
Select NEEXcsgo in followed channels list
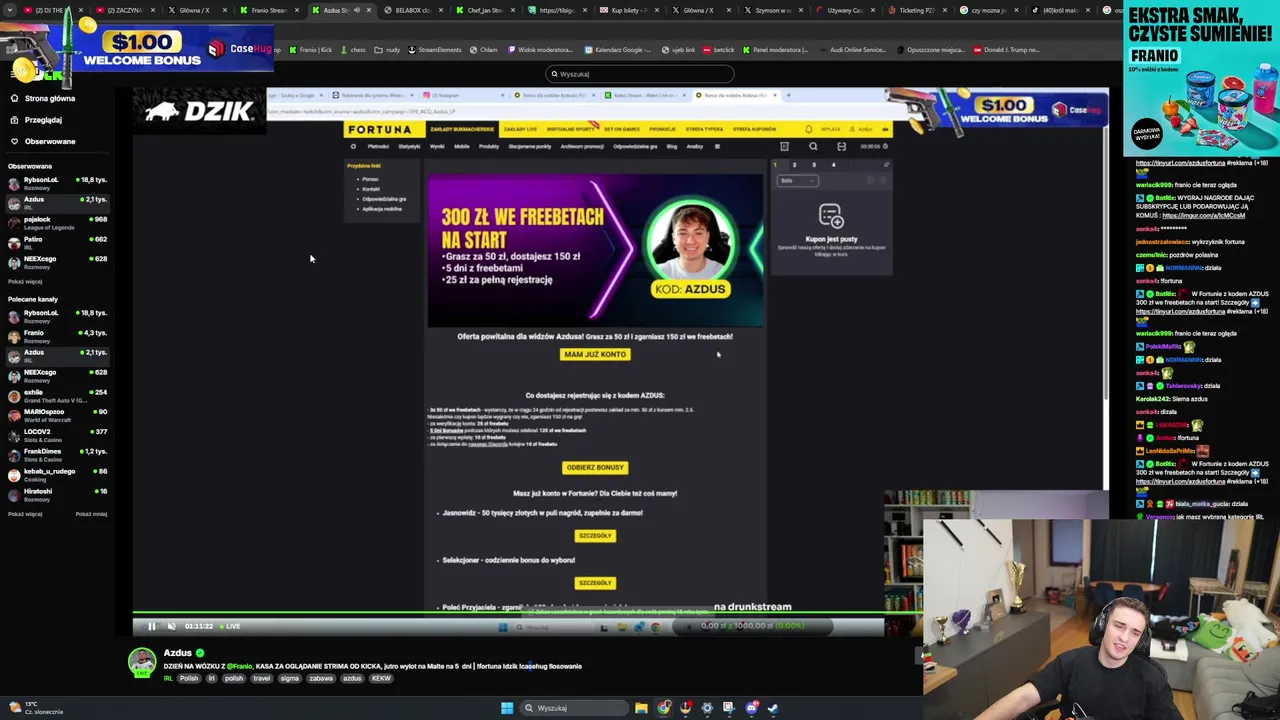(x=58, y=262)
